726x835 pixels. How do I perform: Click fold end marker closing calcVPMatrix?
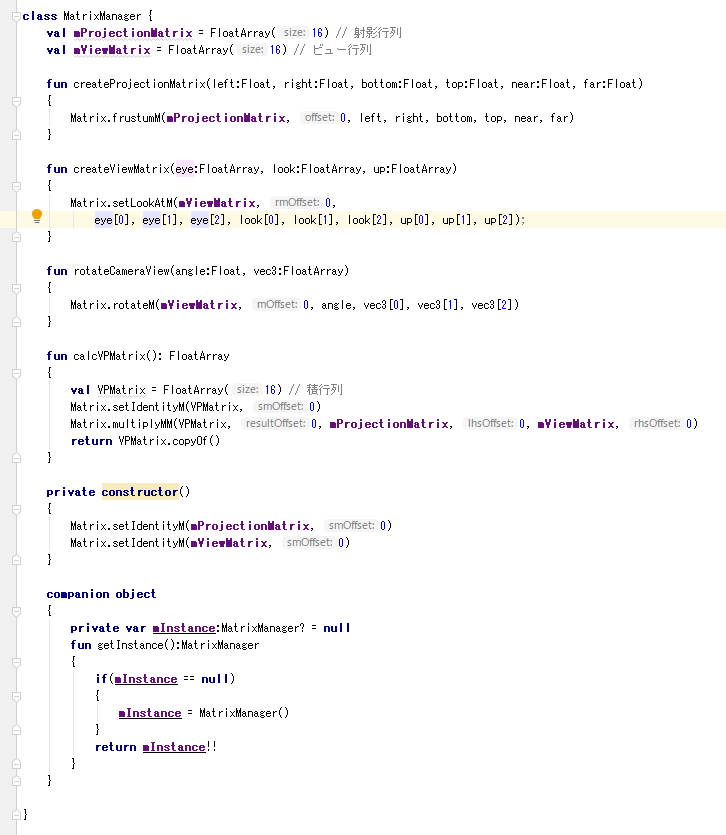pyautogui.click(x=17, y=458)
